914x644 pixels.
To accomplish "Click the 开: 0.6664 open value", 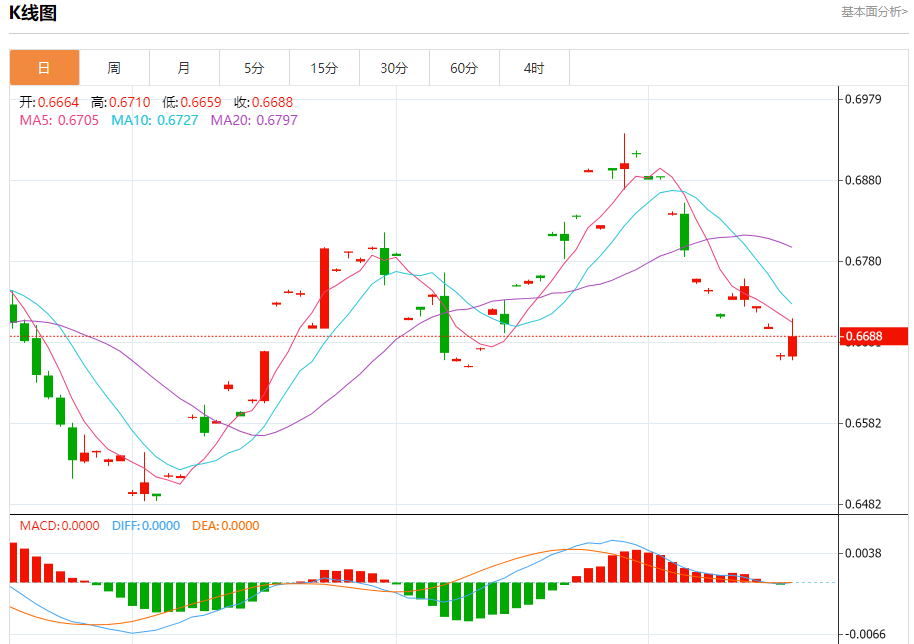I will pos(49,102).
